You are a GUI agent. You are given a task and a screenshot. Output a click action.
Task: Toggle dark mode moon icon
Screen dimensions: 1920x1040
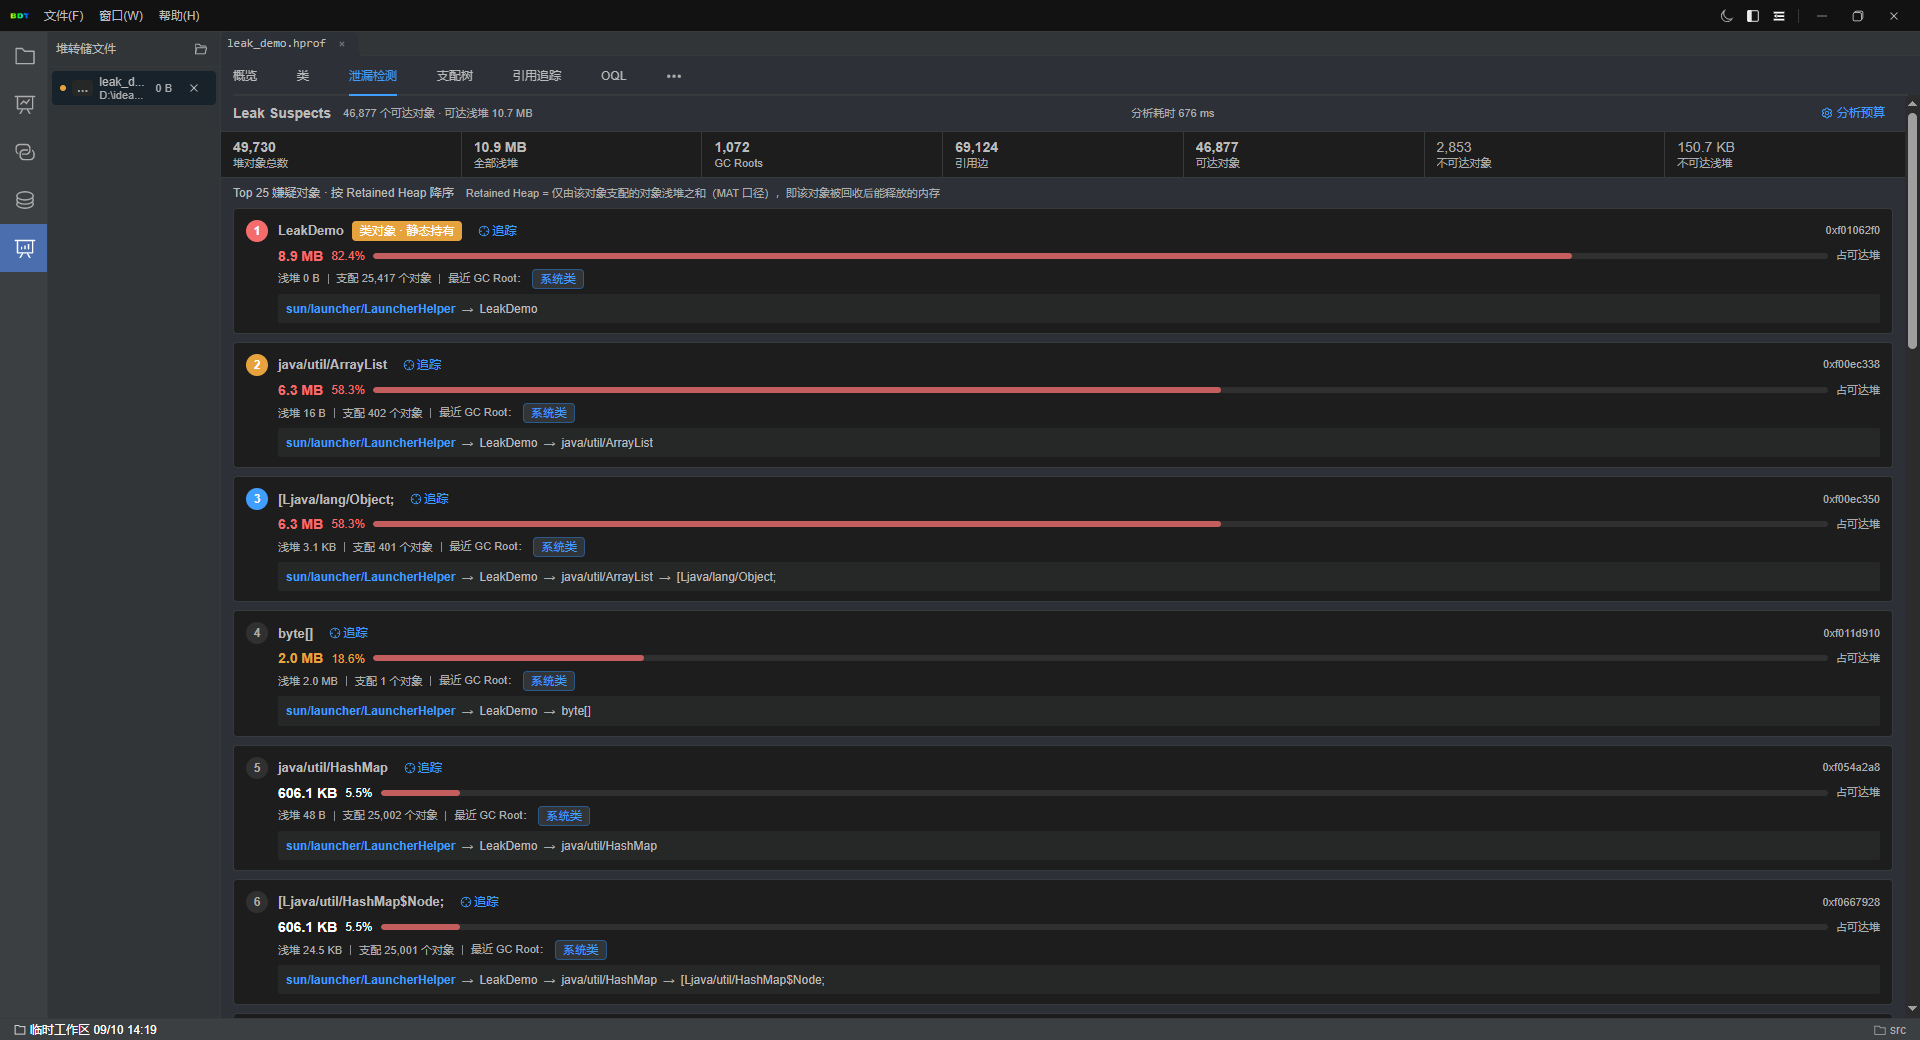1726,16
